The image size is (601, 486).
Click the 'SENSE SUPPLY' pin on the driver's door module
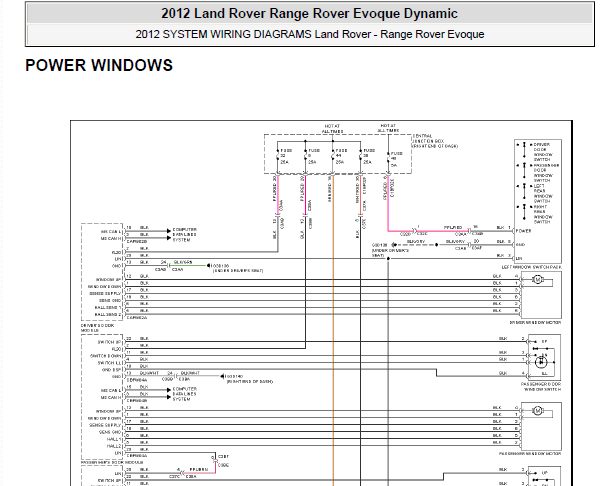pyautogui.click(x=105, y=294)
